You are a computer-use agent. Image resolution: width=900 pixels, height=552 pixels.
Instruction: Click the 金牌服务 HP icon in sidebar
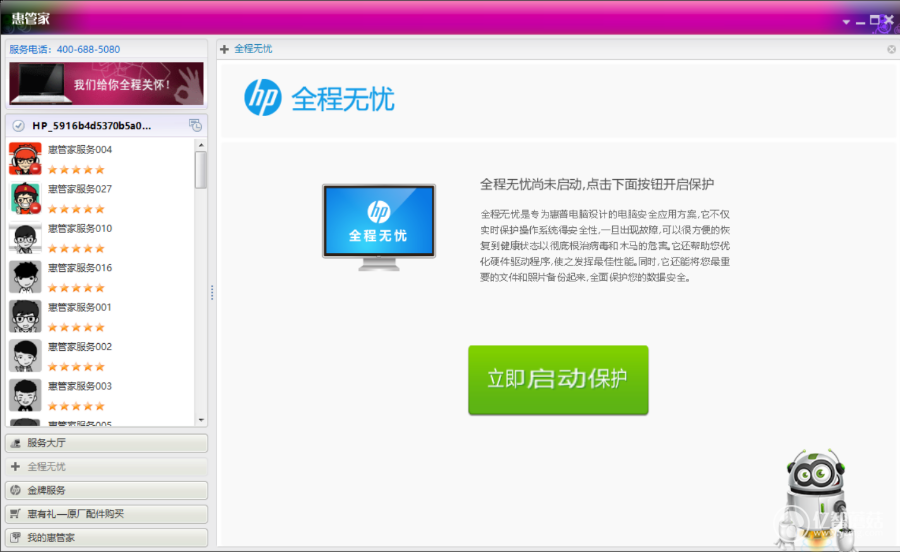pyautogui.click(x=15, y=490)
